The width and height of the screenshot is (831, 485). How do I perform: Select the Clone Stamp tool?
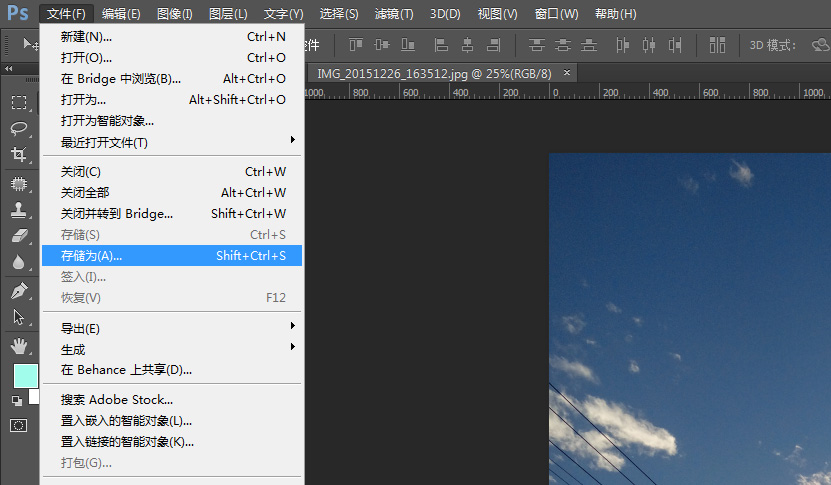coord(19,210)
